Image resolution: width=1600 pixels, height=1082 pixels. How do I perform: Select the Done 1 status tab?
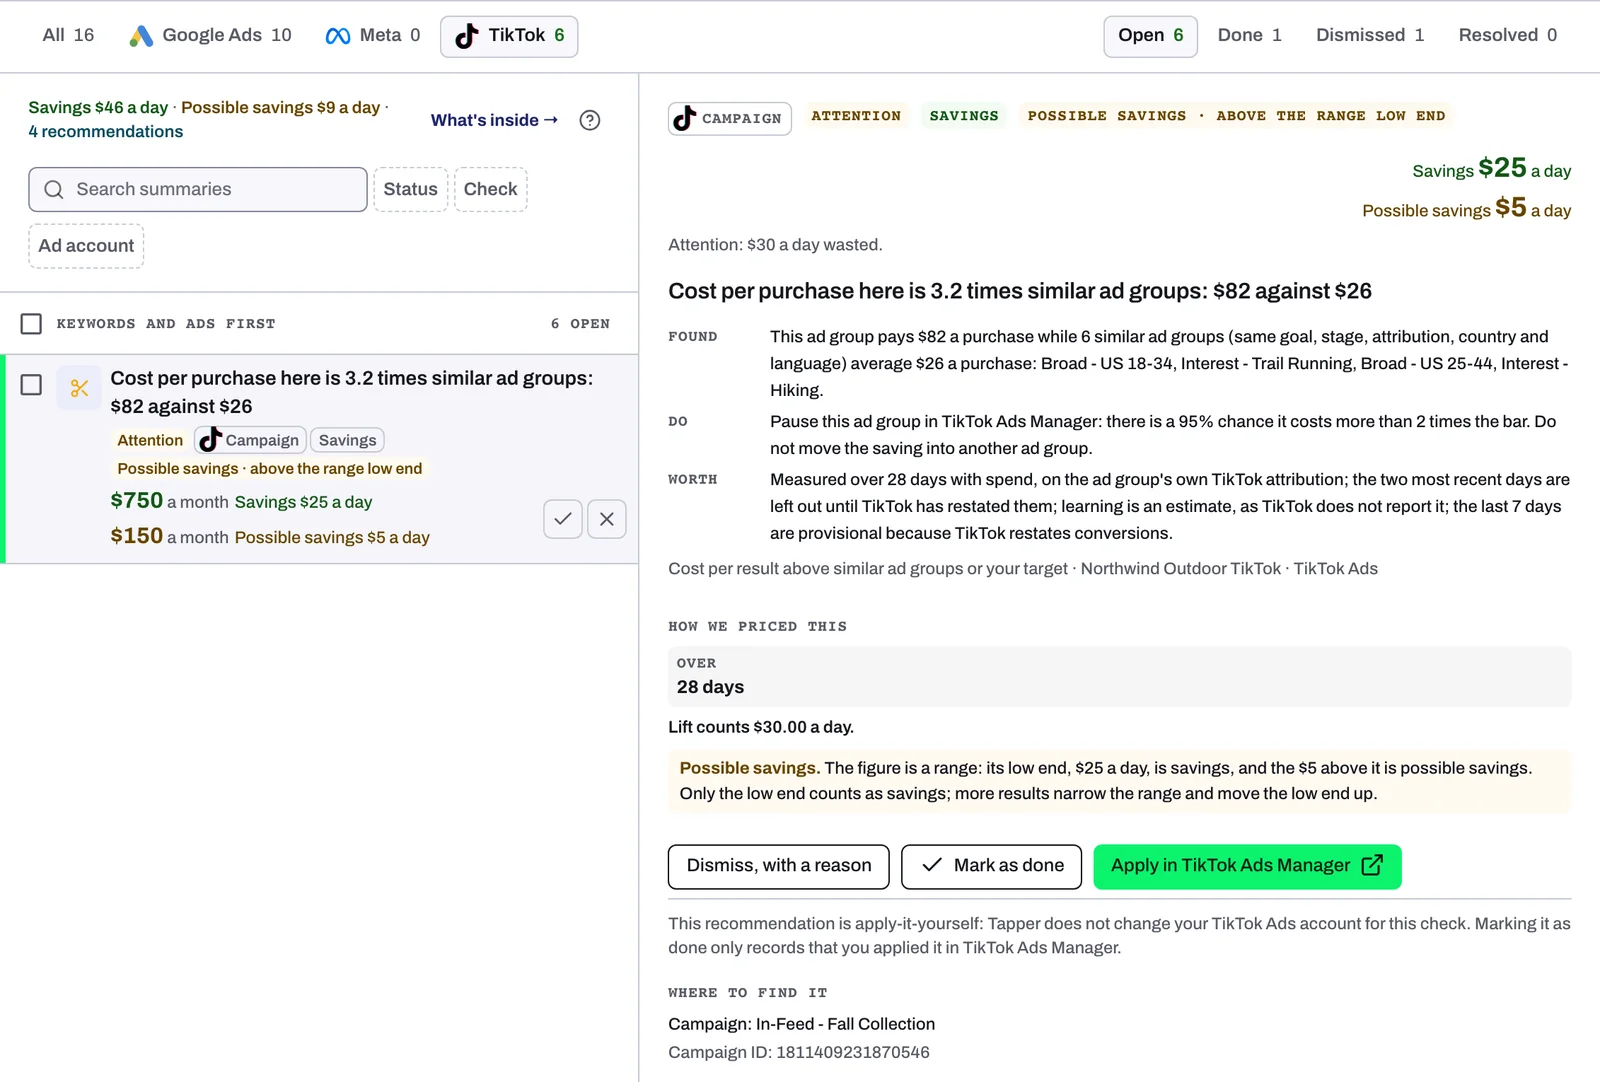coord(1250,36)
